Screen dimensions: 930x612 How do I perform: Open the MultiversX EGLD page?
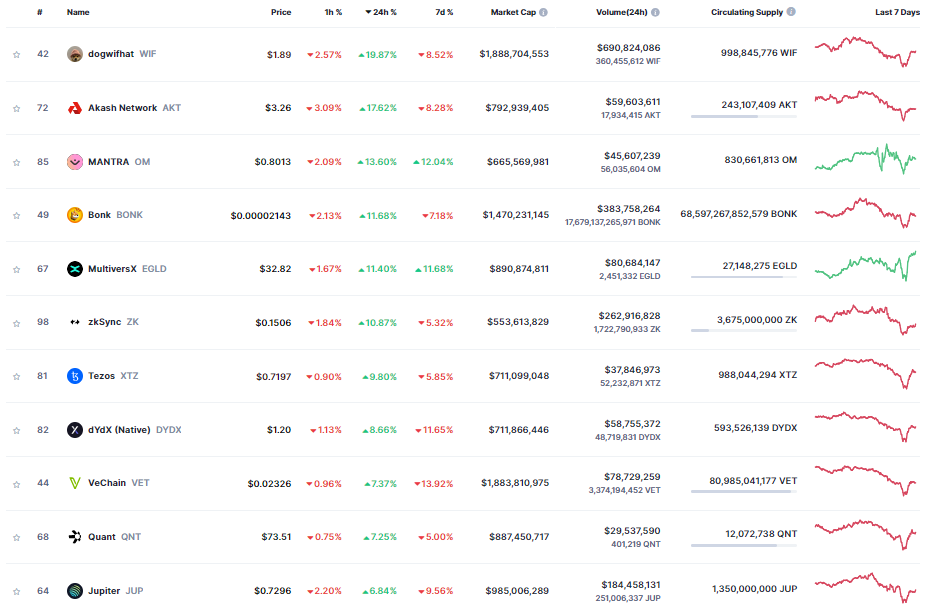click(128, 269)
